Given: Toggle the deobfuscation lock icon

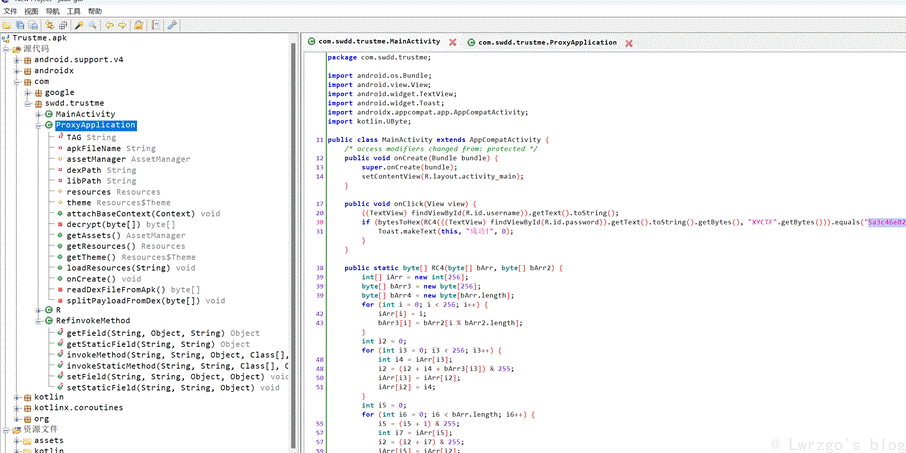Looking at the screenshot, I should click(139, 25).
